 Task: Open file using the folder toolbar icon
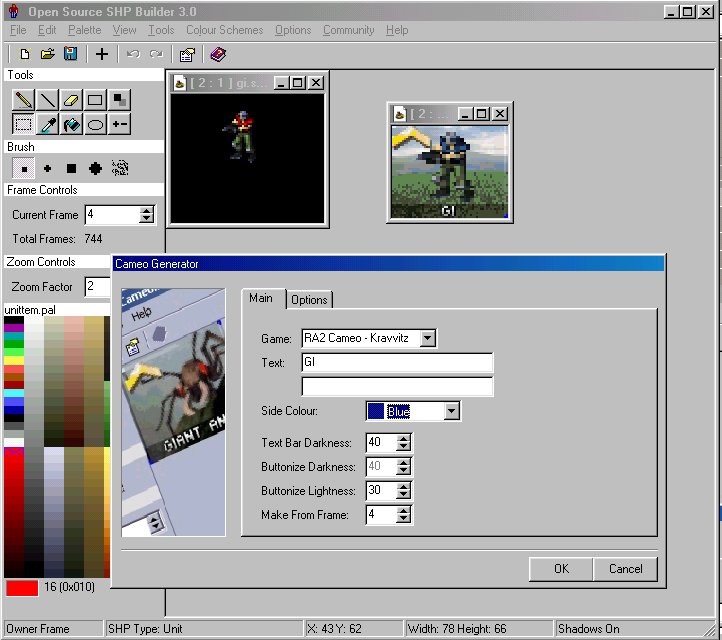click(47, 54)
